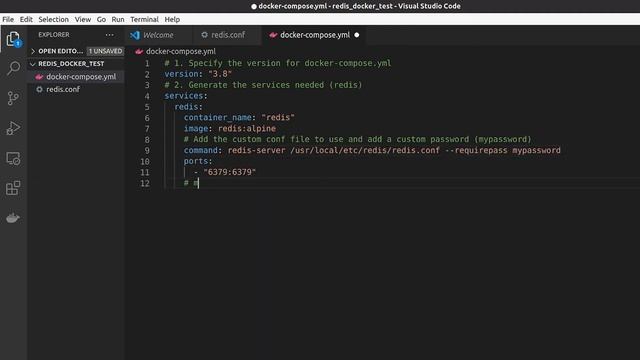640x360 pixels.
Task: Open the Terminal menu
Action: click(144, 19)
